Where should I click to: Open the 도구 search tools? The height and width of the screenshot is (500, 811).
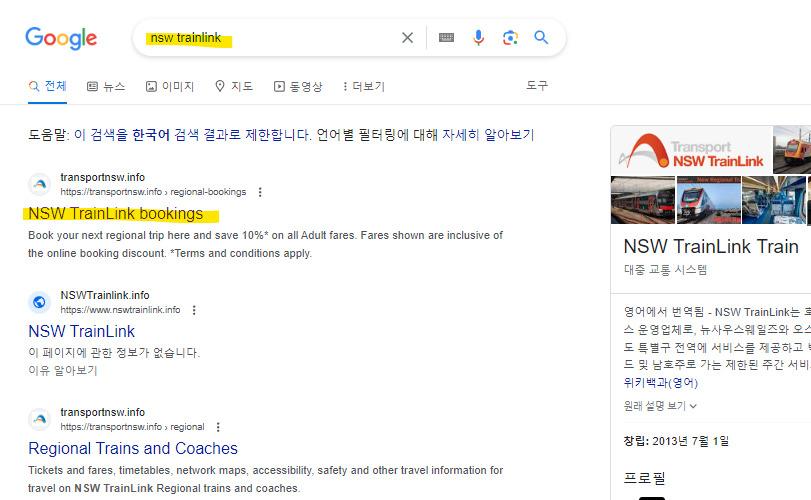[537, 86]
